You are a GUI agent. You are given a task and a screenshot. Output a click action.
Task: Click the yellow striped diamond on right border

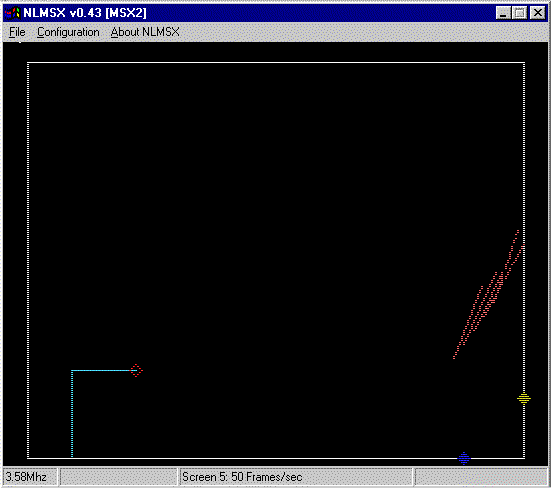click(524, 398)
